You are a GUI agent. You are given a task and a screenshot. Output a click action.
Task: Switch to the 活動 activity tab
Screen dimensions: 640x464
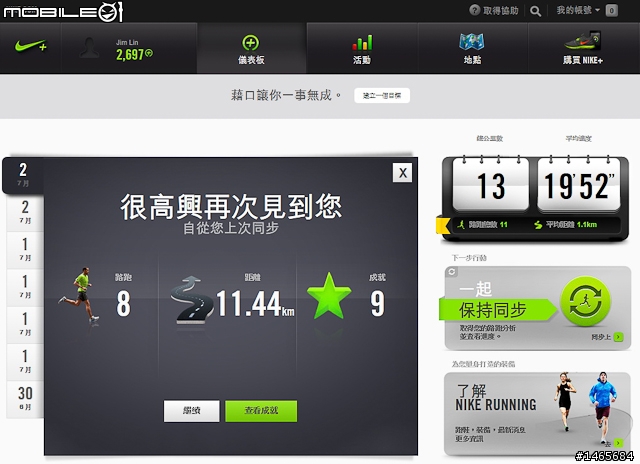click(362, 48)
